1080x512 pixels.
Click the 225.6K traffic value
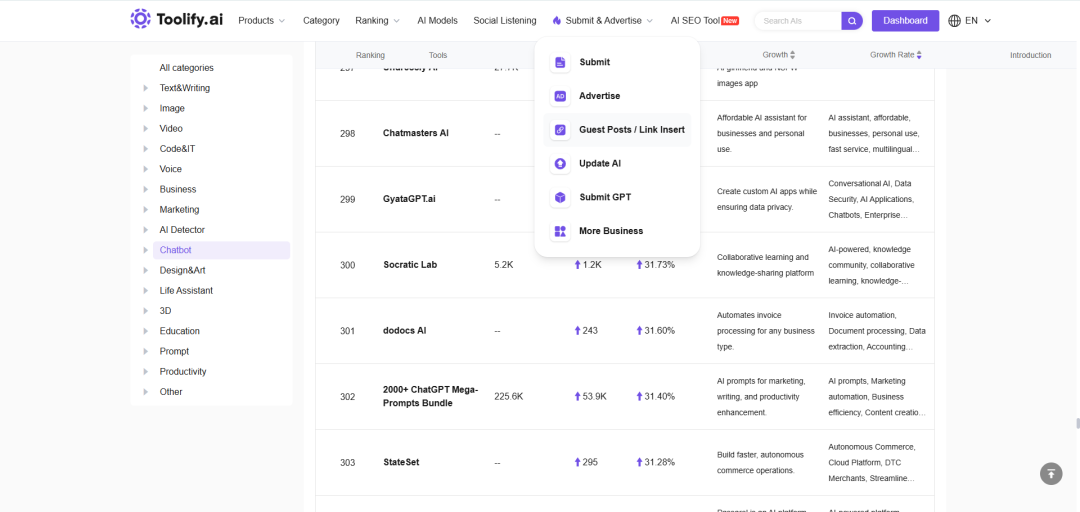(x=509, y=396)
